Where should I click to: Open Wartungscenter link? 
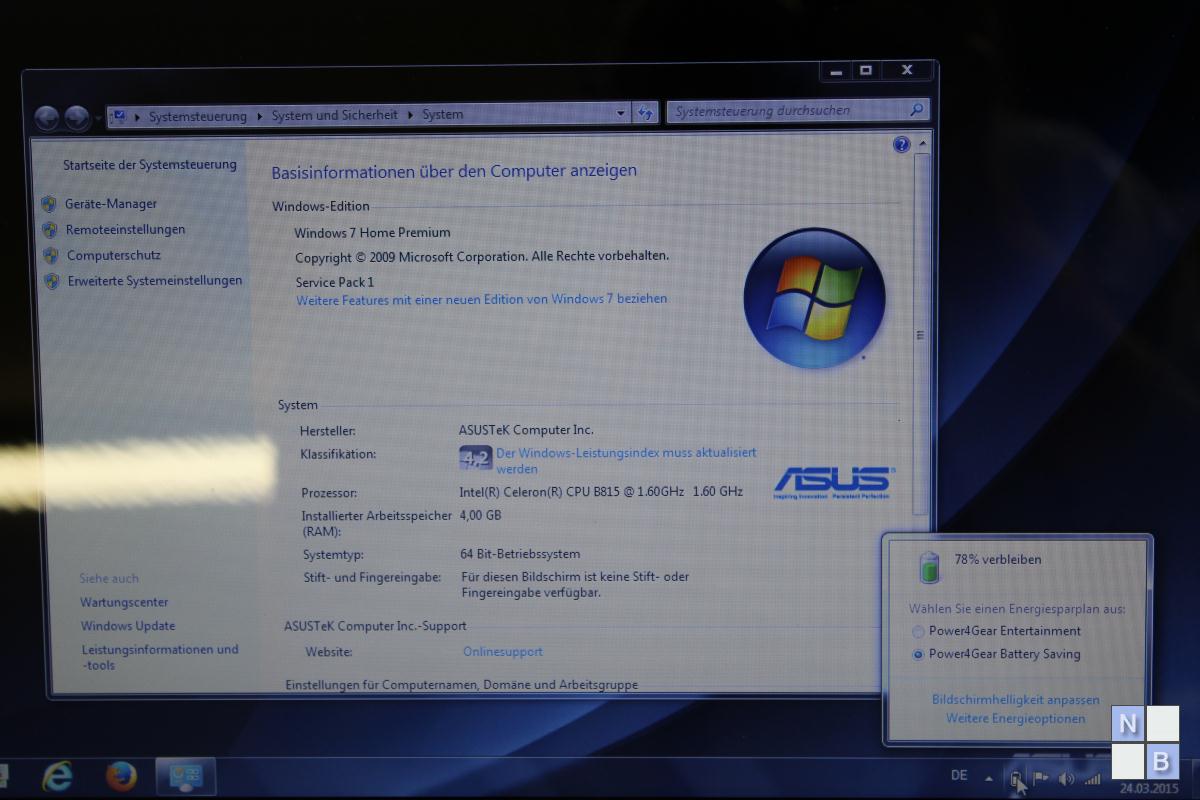click(x=124, y=603)
